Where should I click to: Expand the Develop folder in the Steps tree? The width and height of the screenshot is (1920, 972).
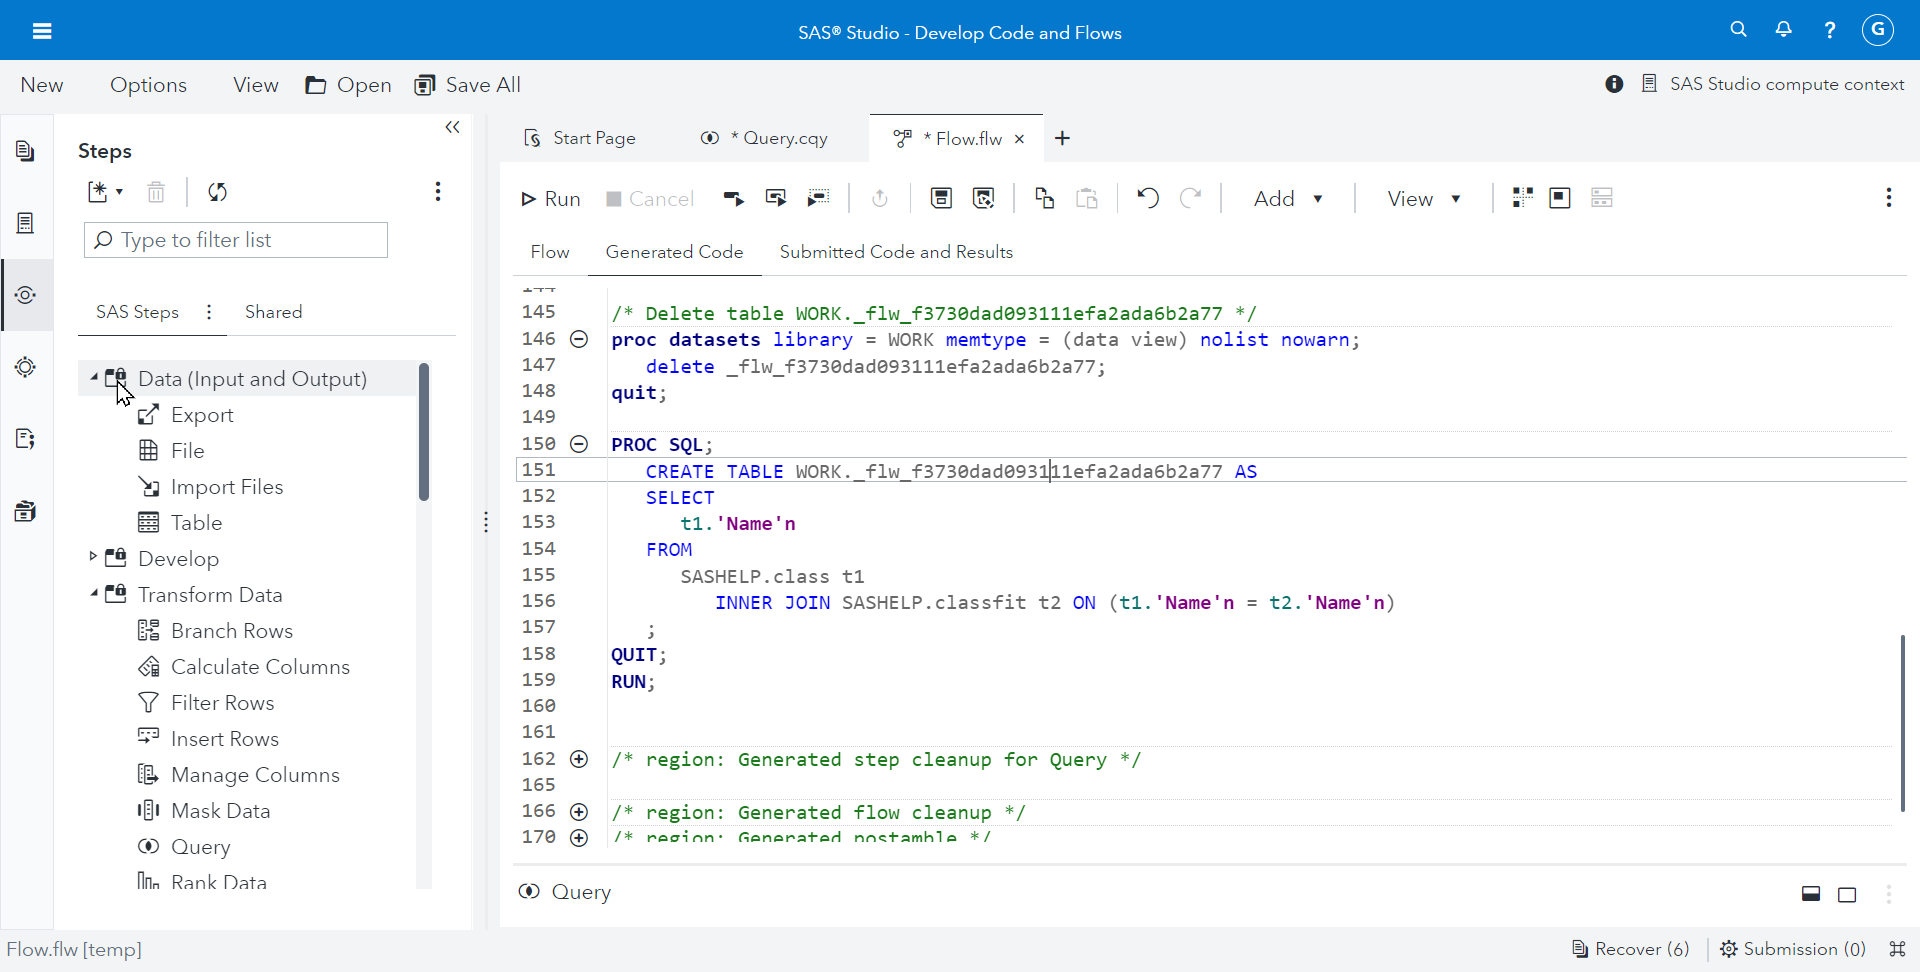(x=93, y=558)
